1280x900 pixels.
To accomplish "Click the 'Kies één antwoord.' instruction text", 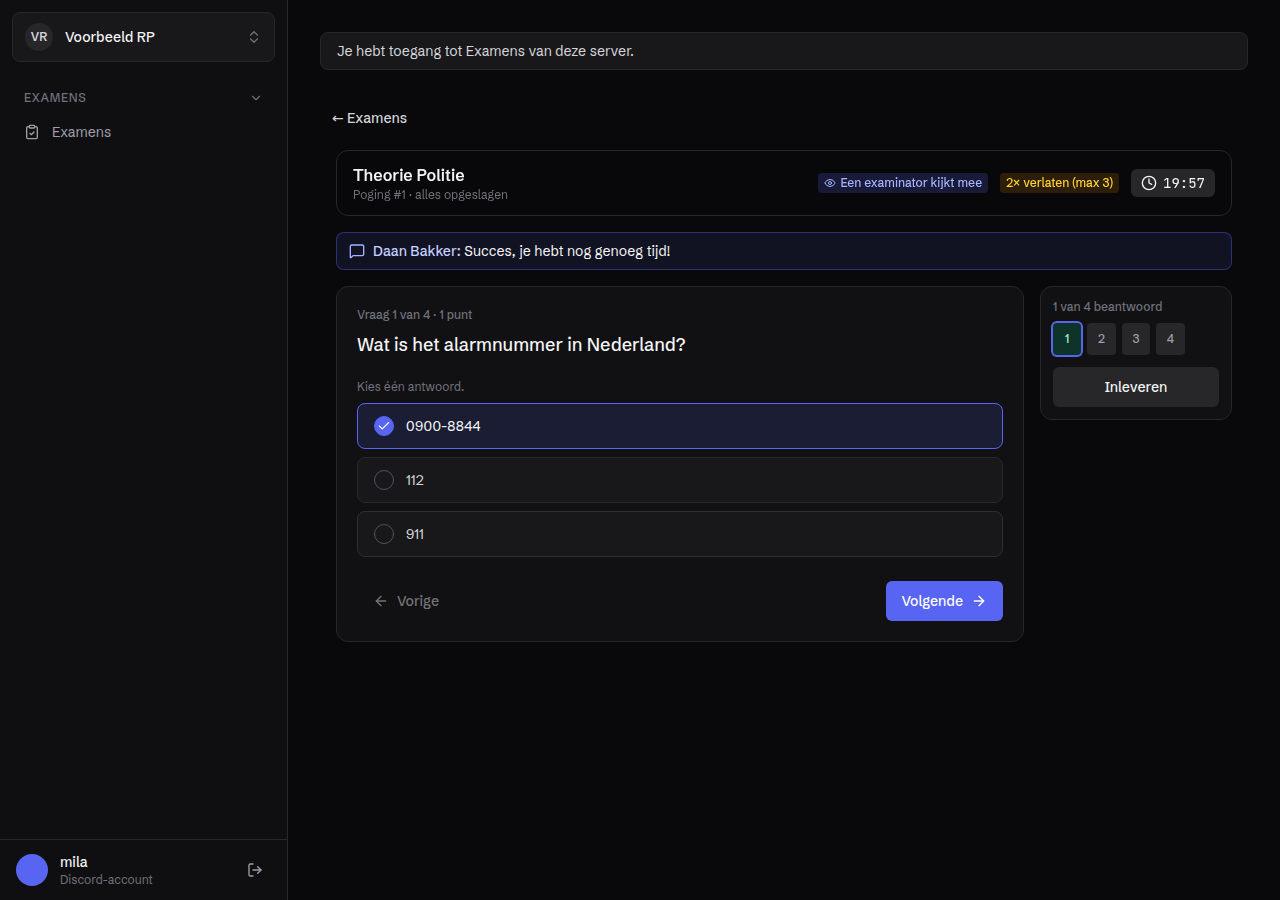I will (411, 386).
